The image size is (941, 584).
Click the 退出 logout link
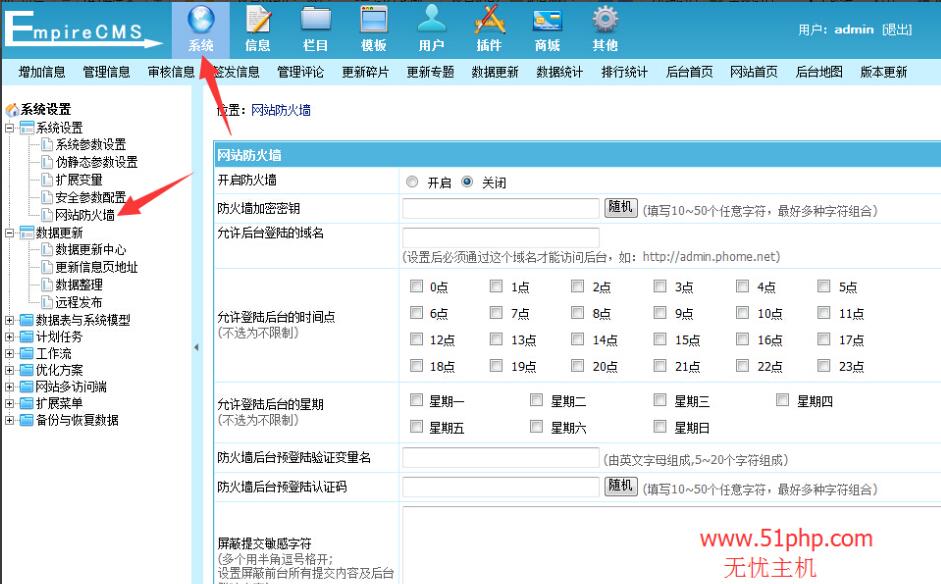897,30
